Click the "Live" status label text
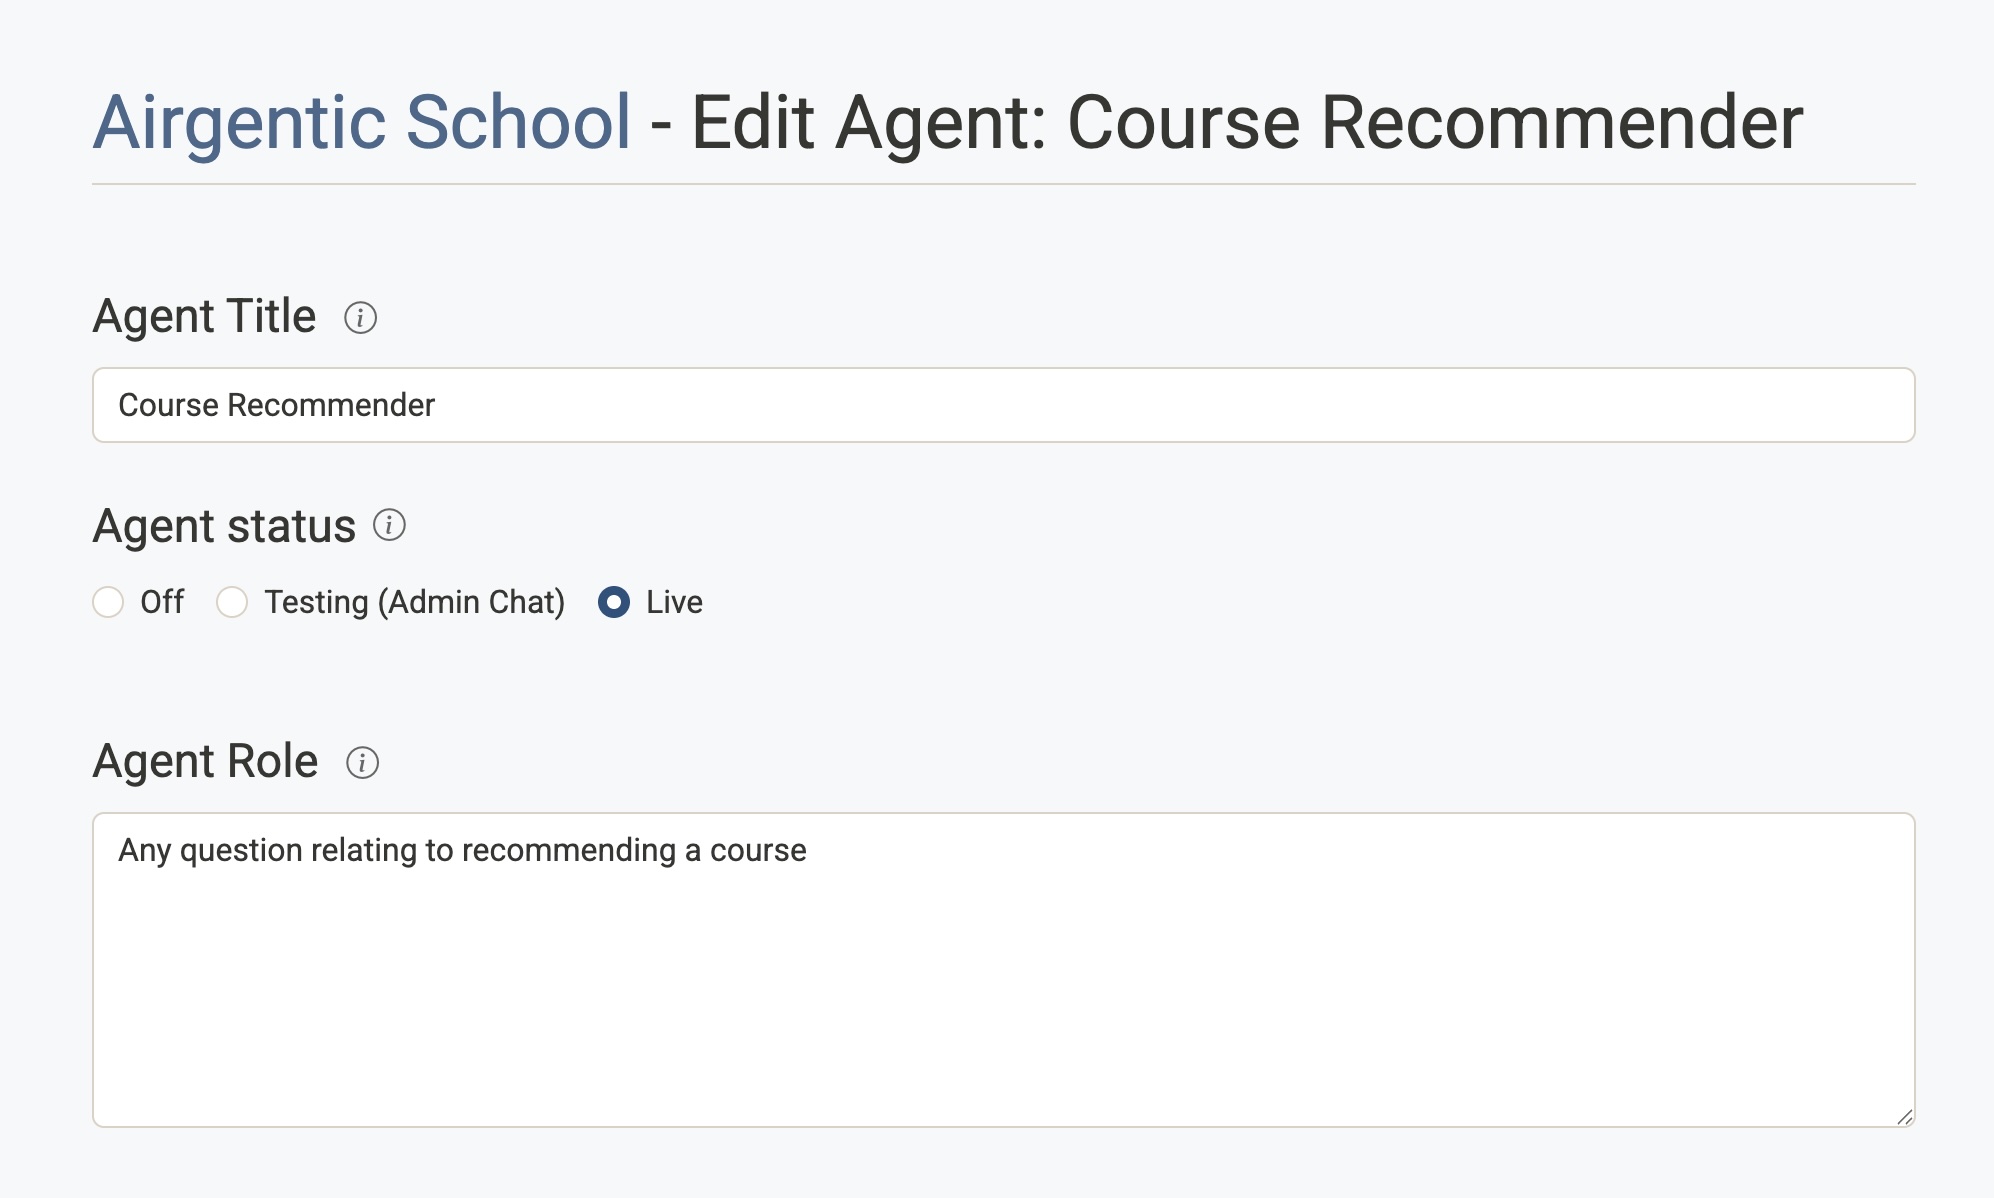This screenshot has height=1198, width=1994. pyautogui.click(x=674, y=602)
